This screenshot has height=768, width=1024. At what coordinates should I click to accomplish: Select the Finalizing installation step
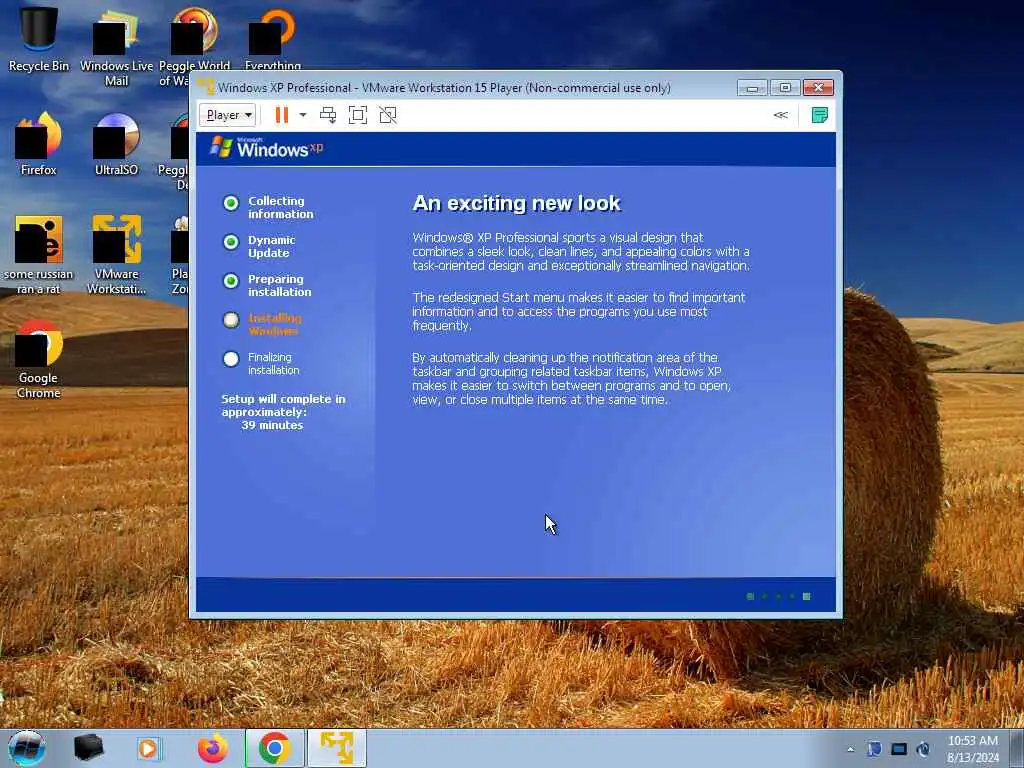261,363
